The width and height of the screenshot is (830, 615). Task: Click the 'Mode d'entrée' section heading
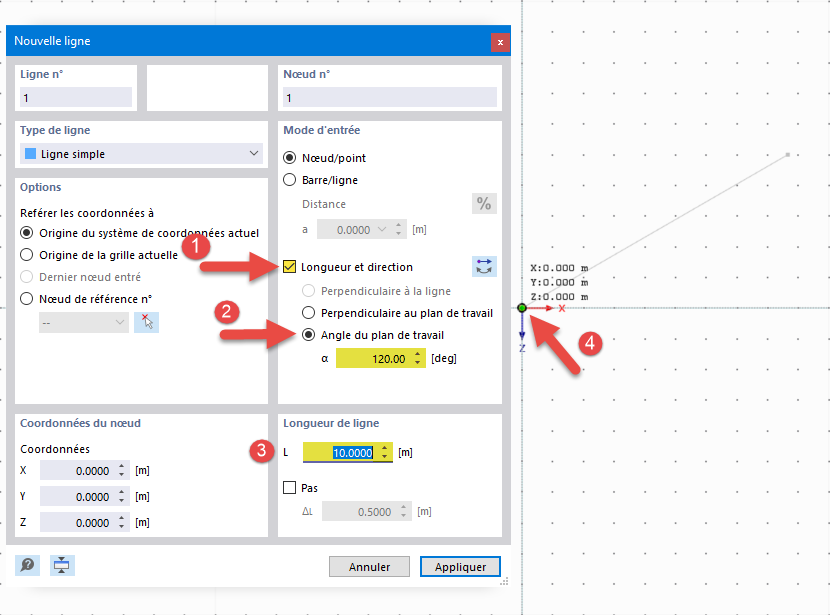click(x=321, y=130)
